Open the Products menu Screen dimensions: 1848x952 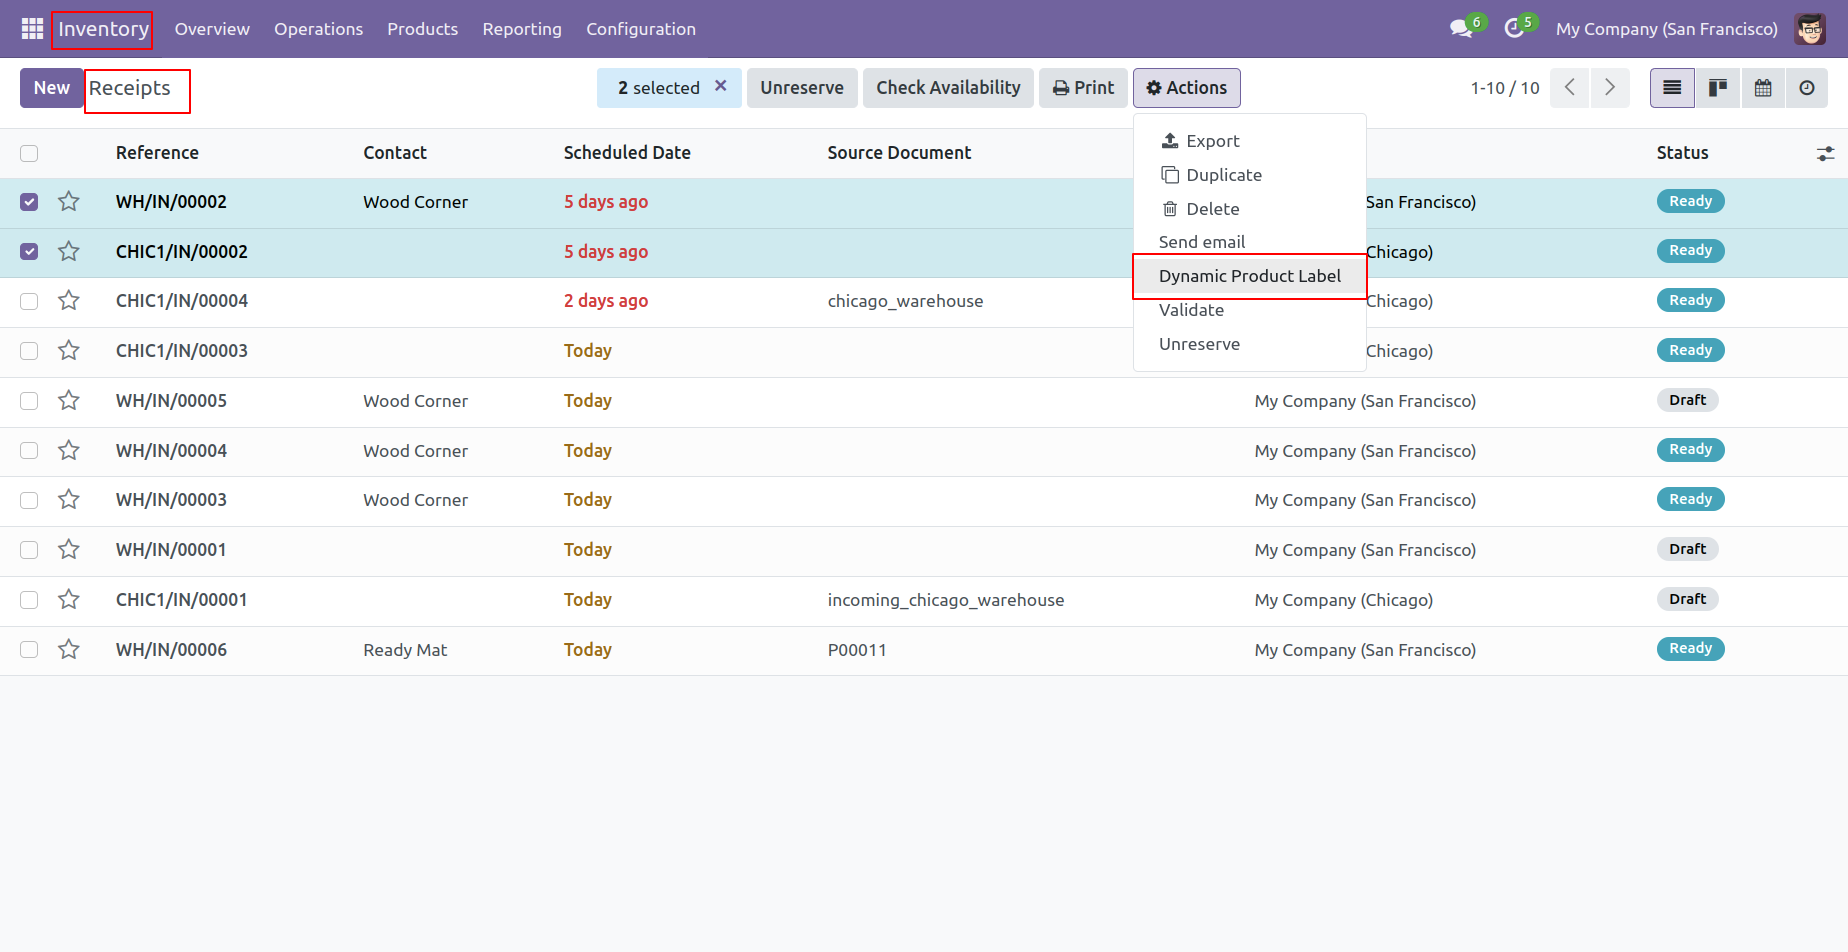click(422, 29)
